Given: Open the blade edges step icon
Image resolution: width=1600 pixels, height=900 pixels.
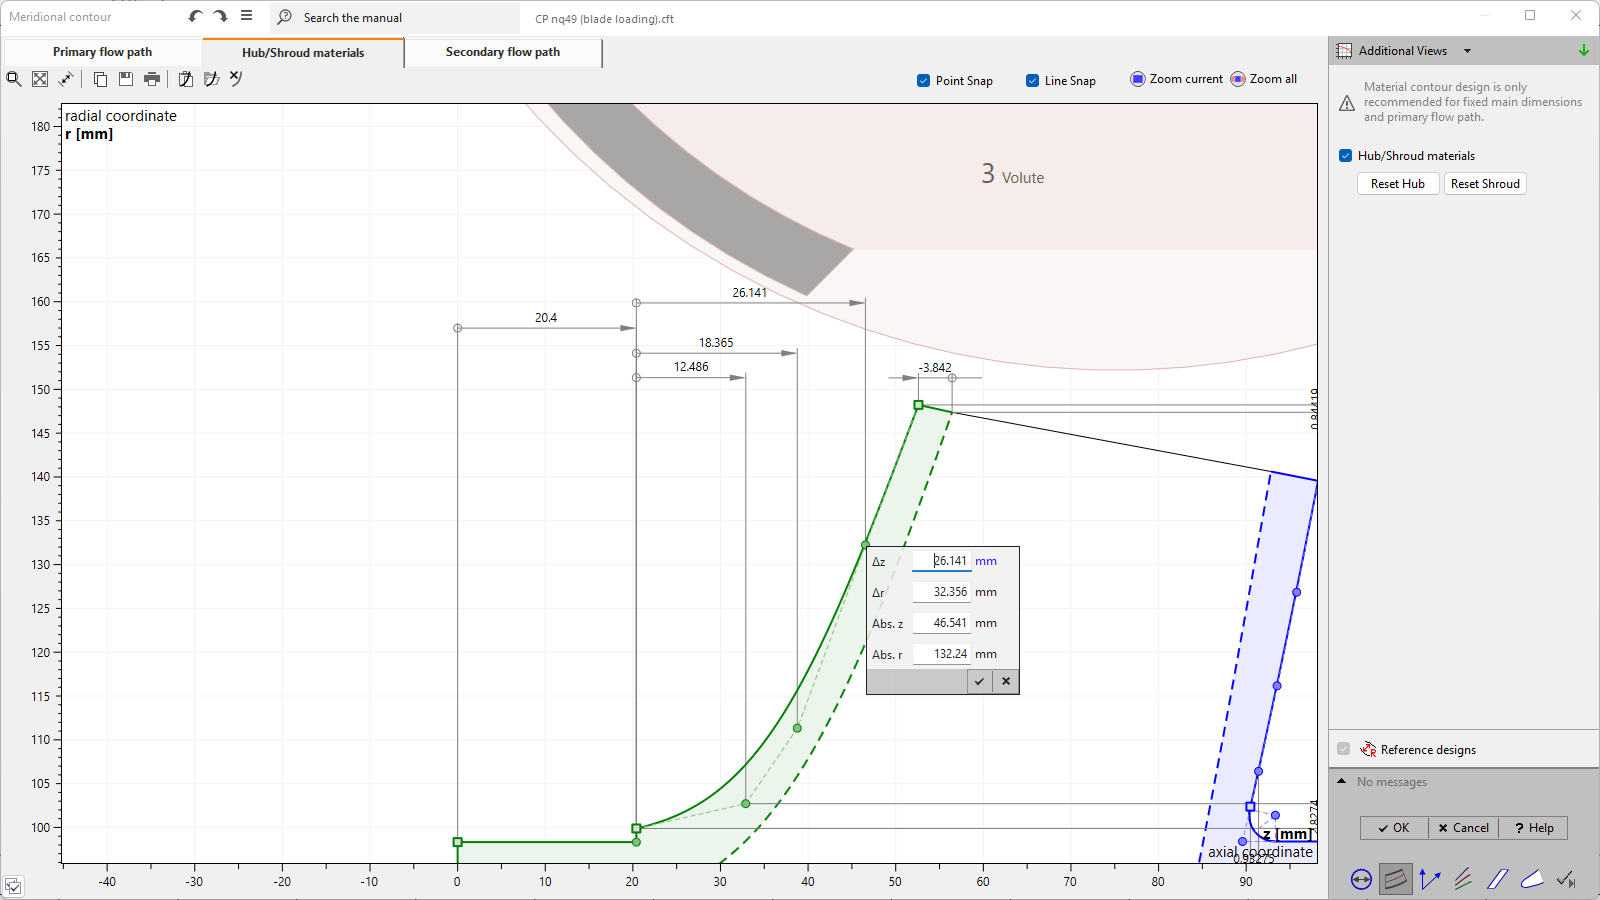Looking at the screenshot, I should 1532,879.
